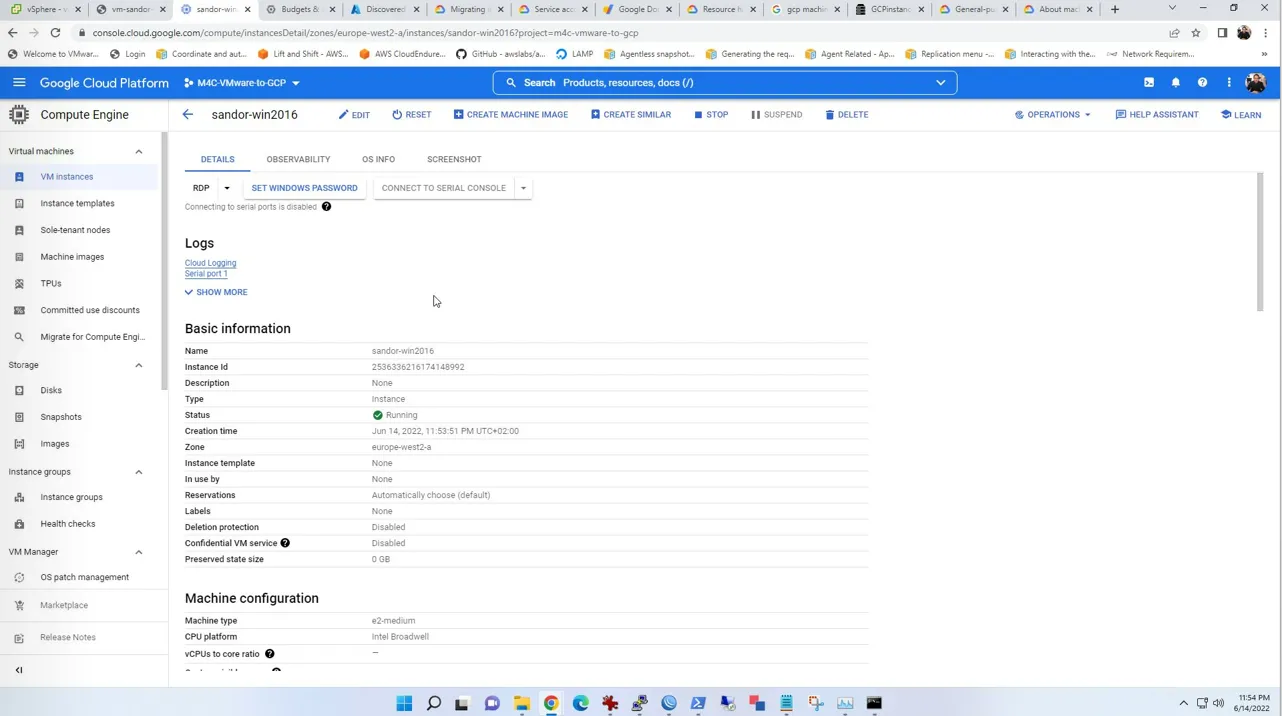Expand SHOW MORE under Logs
This screenshot has width=1282, height=716.
tap(216, 292)
